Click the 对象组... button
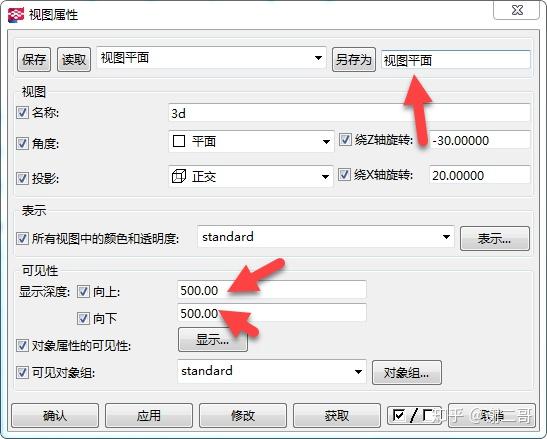The width and height of the screenshot is (547, 439). [407, 373]
